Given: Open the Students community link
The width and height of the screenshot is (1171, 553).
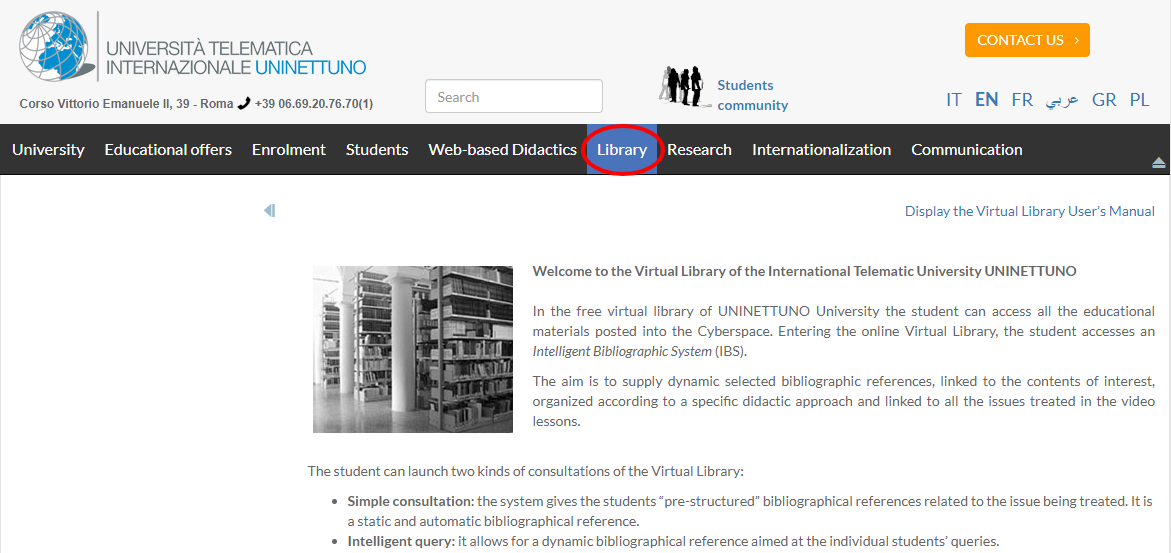Looking at the screenshot, I should pos(752,95).
